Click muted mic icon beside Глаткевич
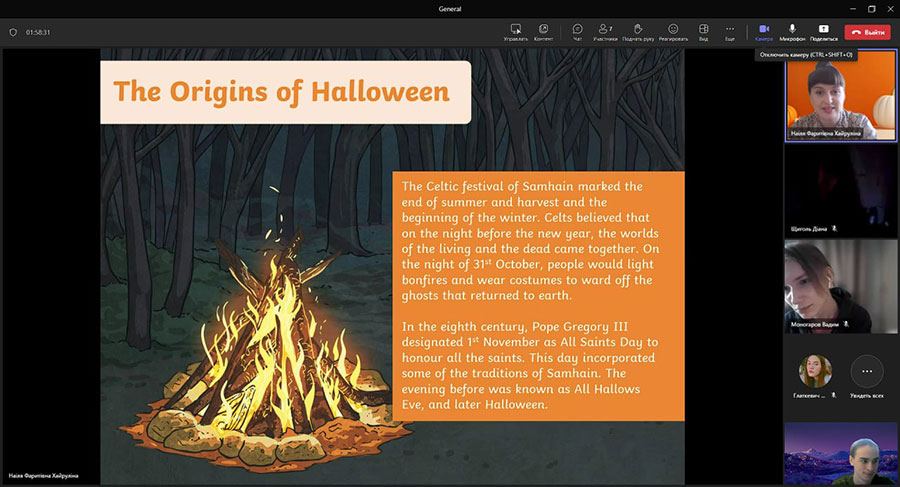Viewport: 900px width, 487px height. 833,395
